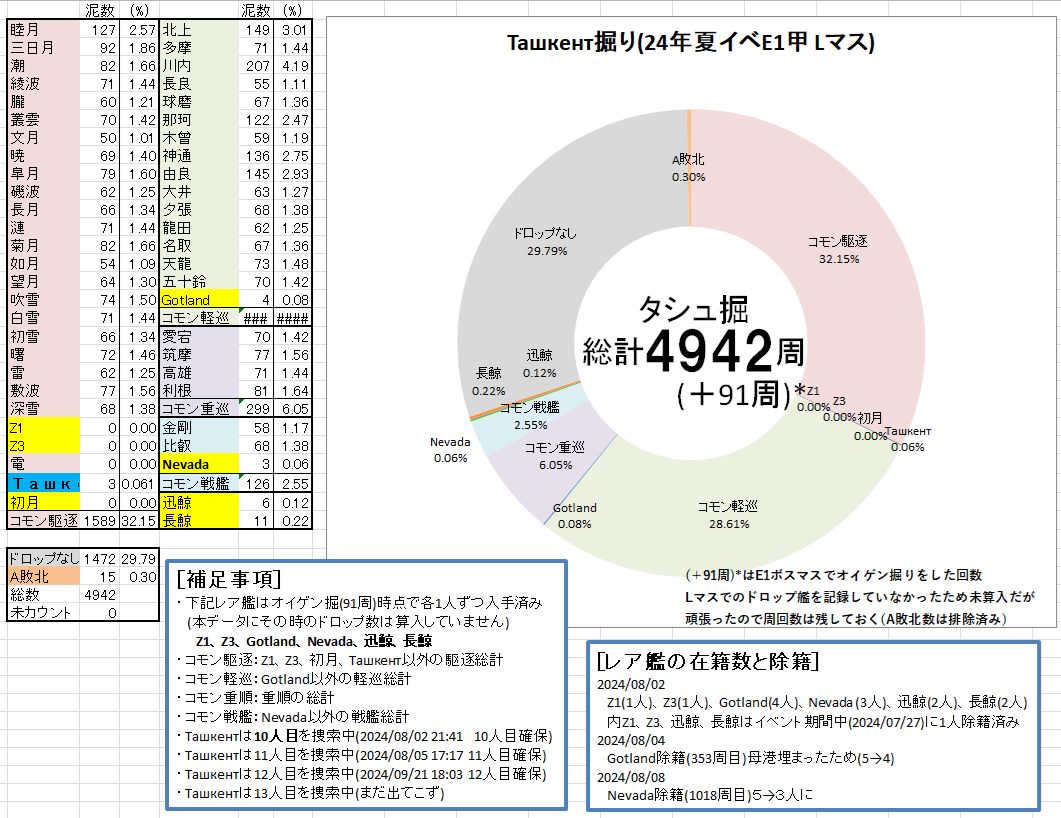This screenshot has height=818, width=1061.
Task: Click the 深雪 destroyer cell
Action: tap(43, 409)
